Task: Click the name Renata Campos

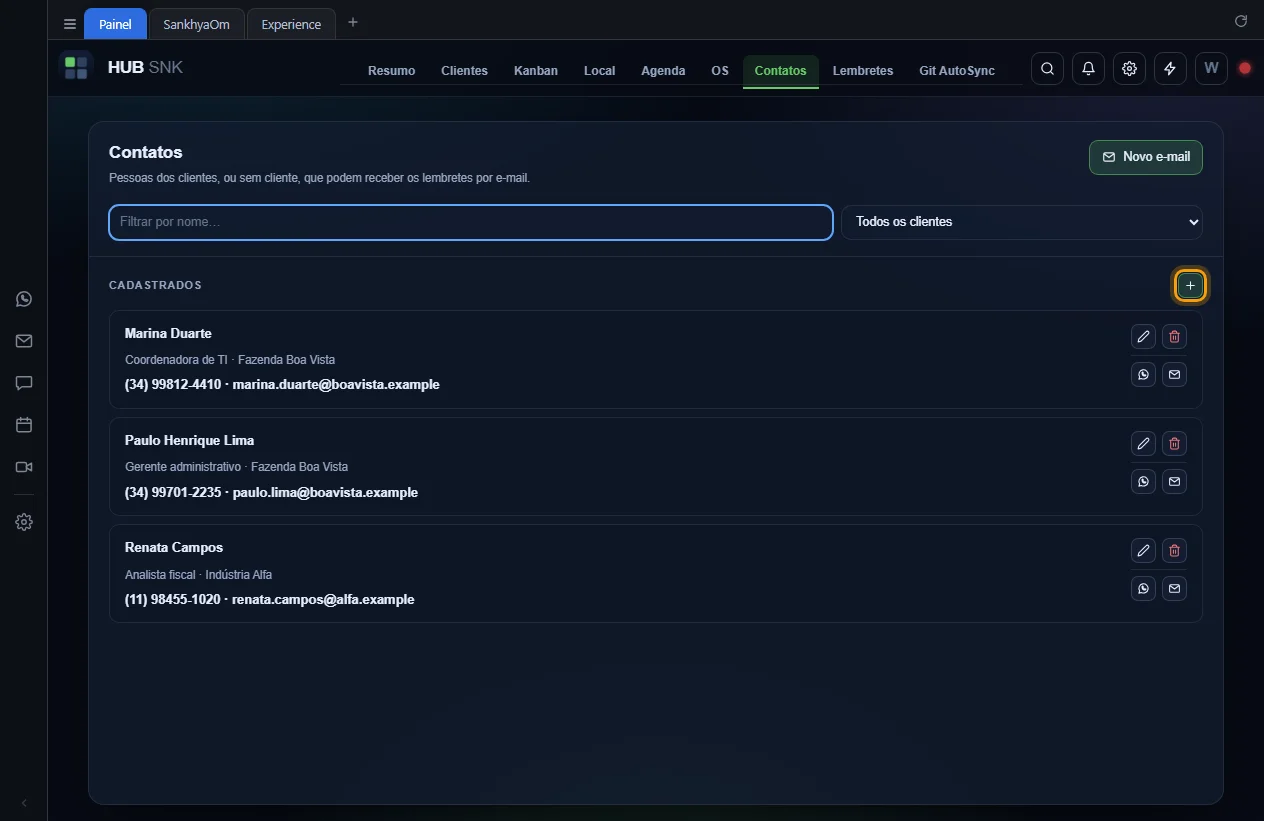Action: (174, 547)
